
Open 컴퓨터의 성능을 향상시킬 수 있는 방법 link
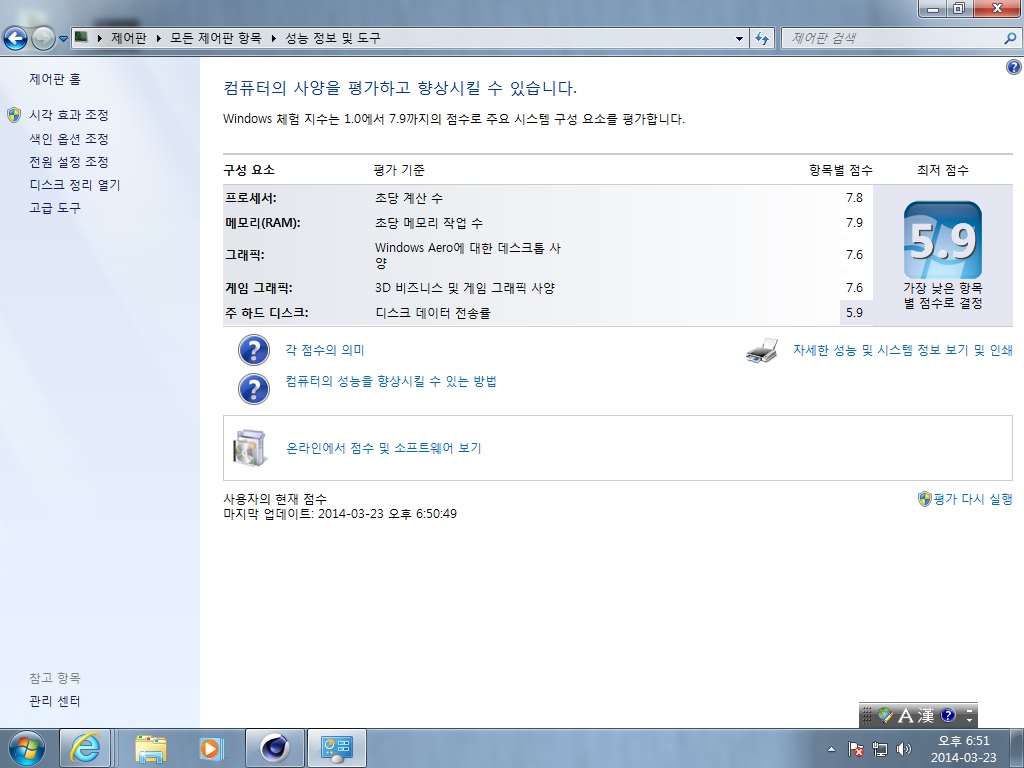(x=391, y=381)
